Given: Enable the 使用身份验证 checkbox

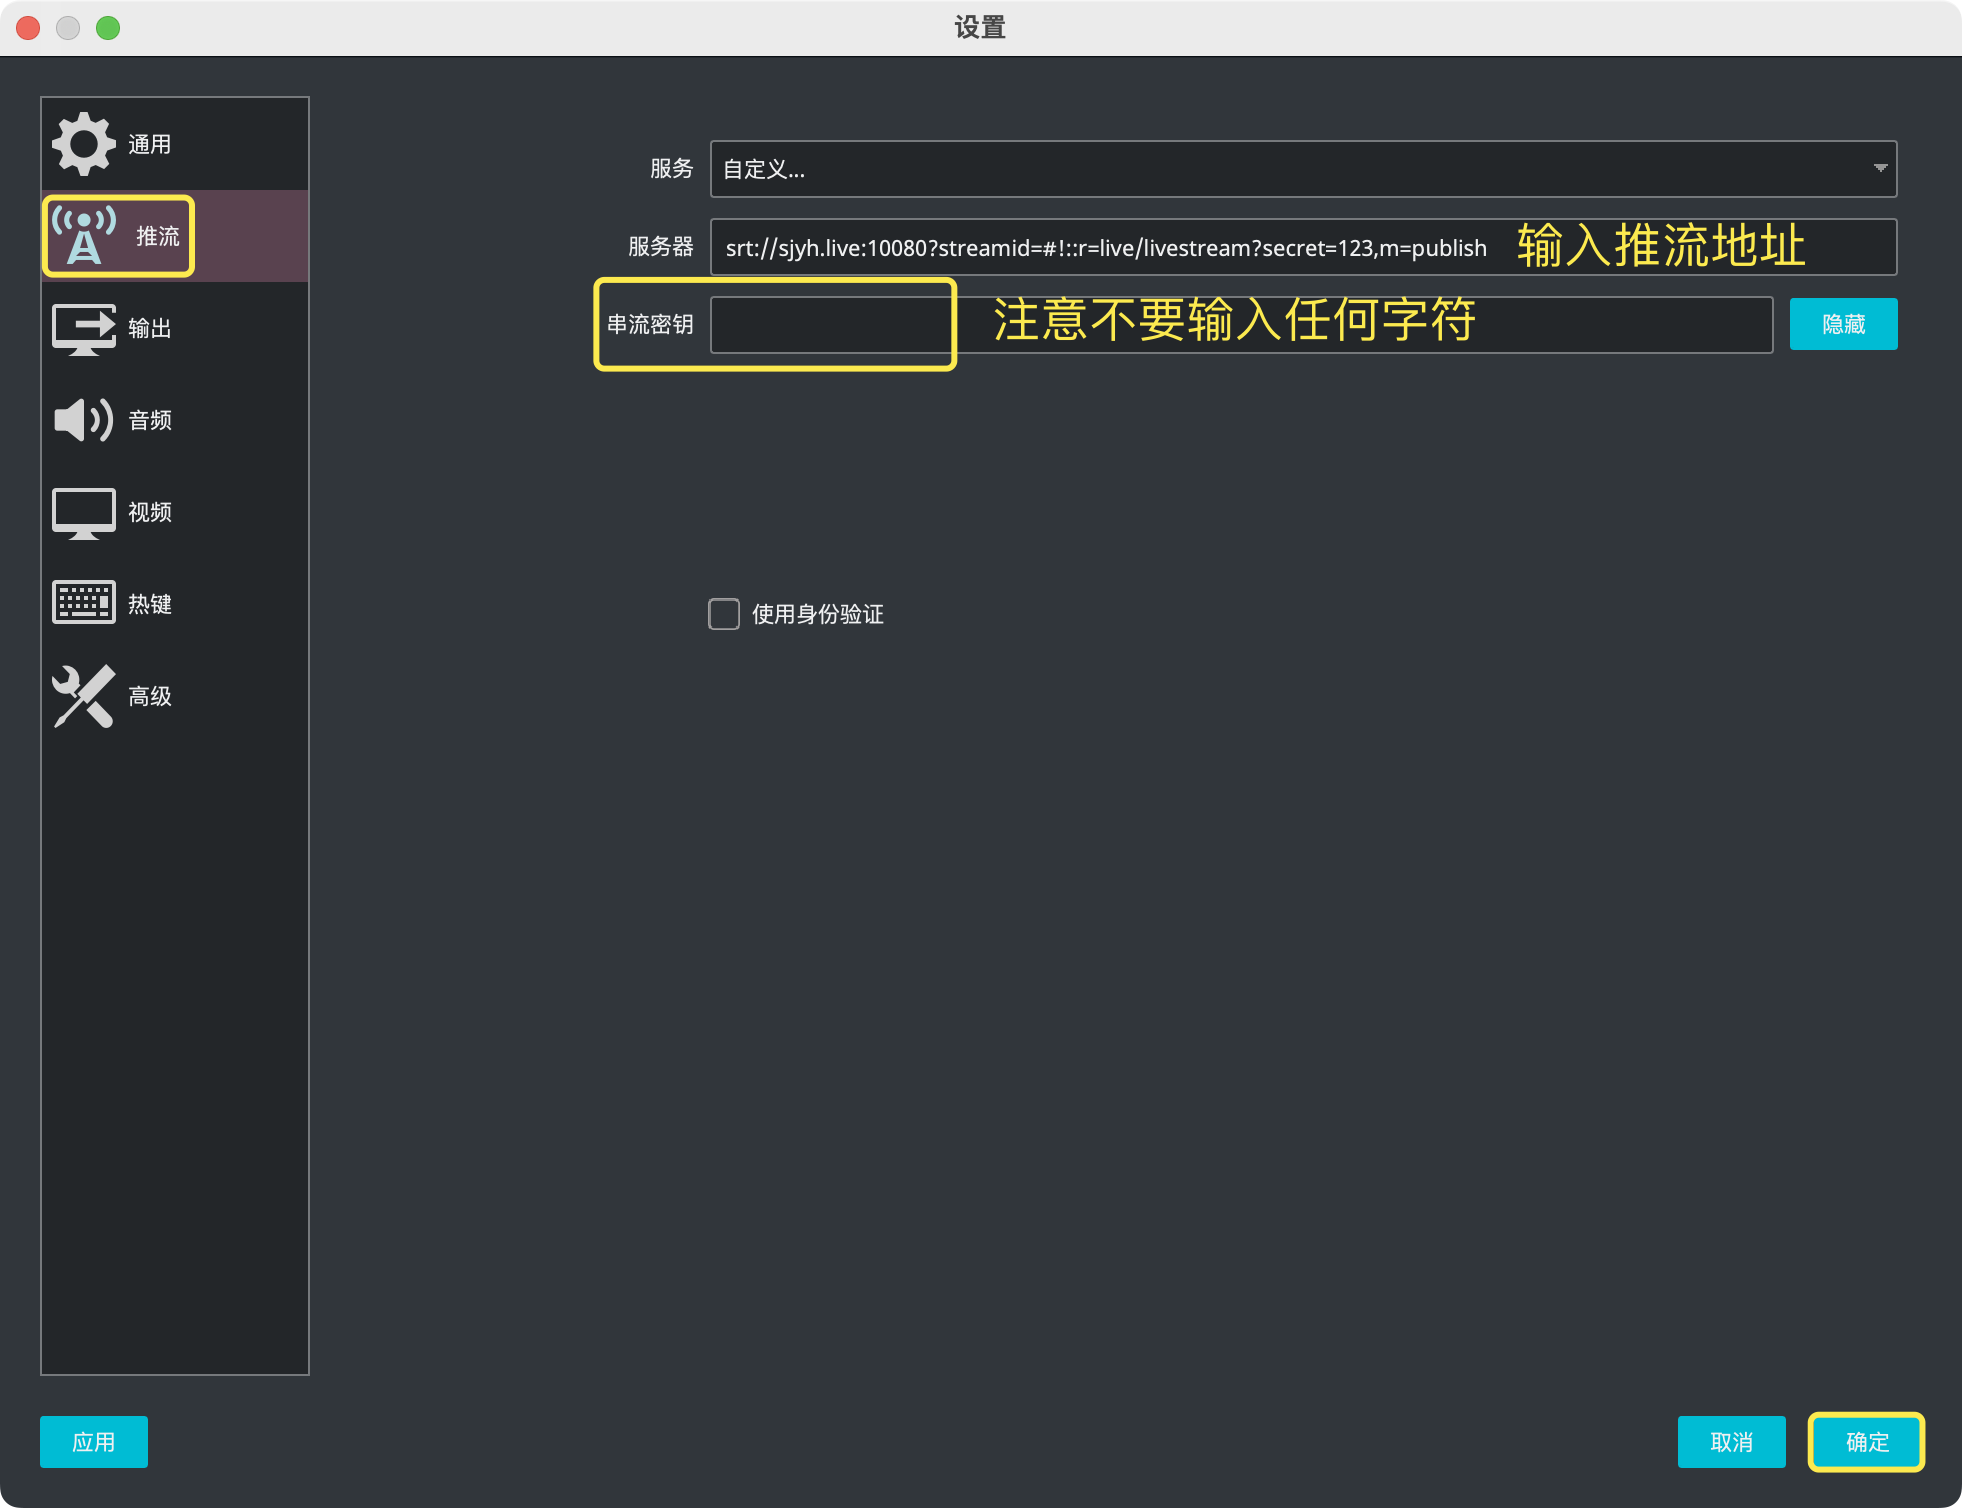Looking at the screenshot, I should 724,614.
